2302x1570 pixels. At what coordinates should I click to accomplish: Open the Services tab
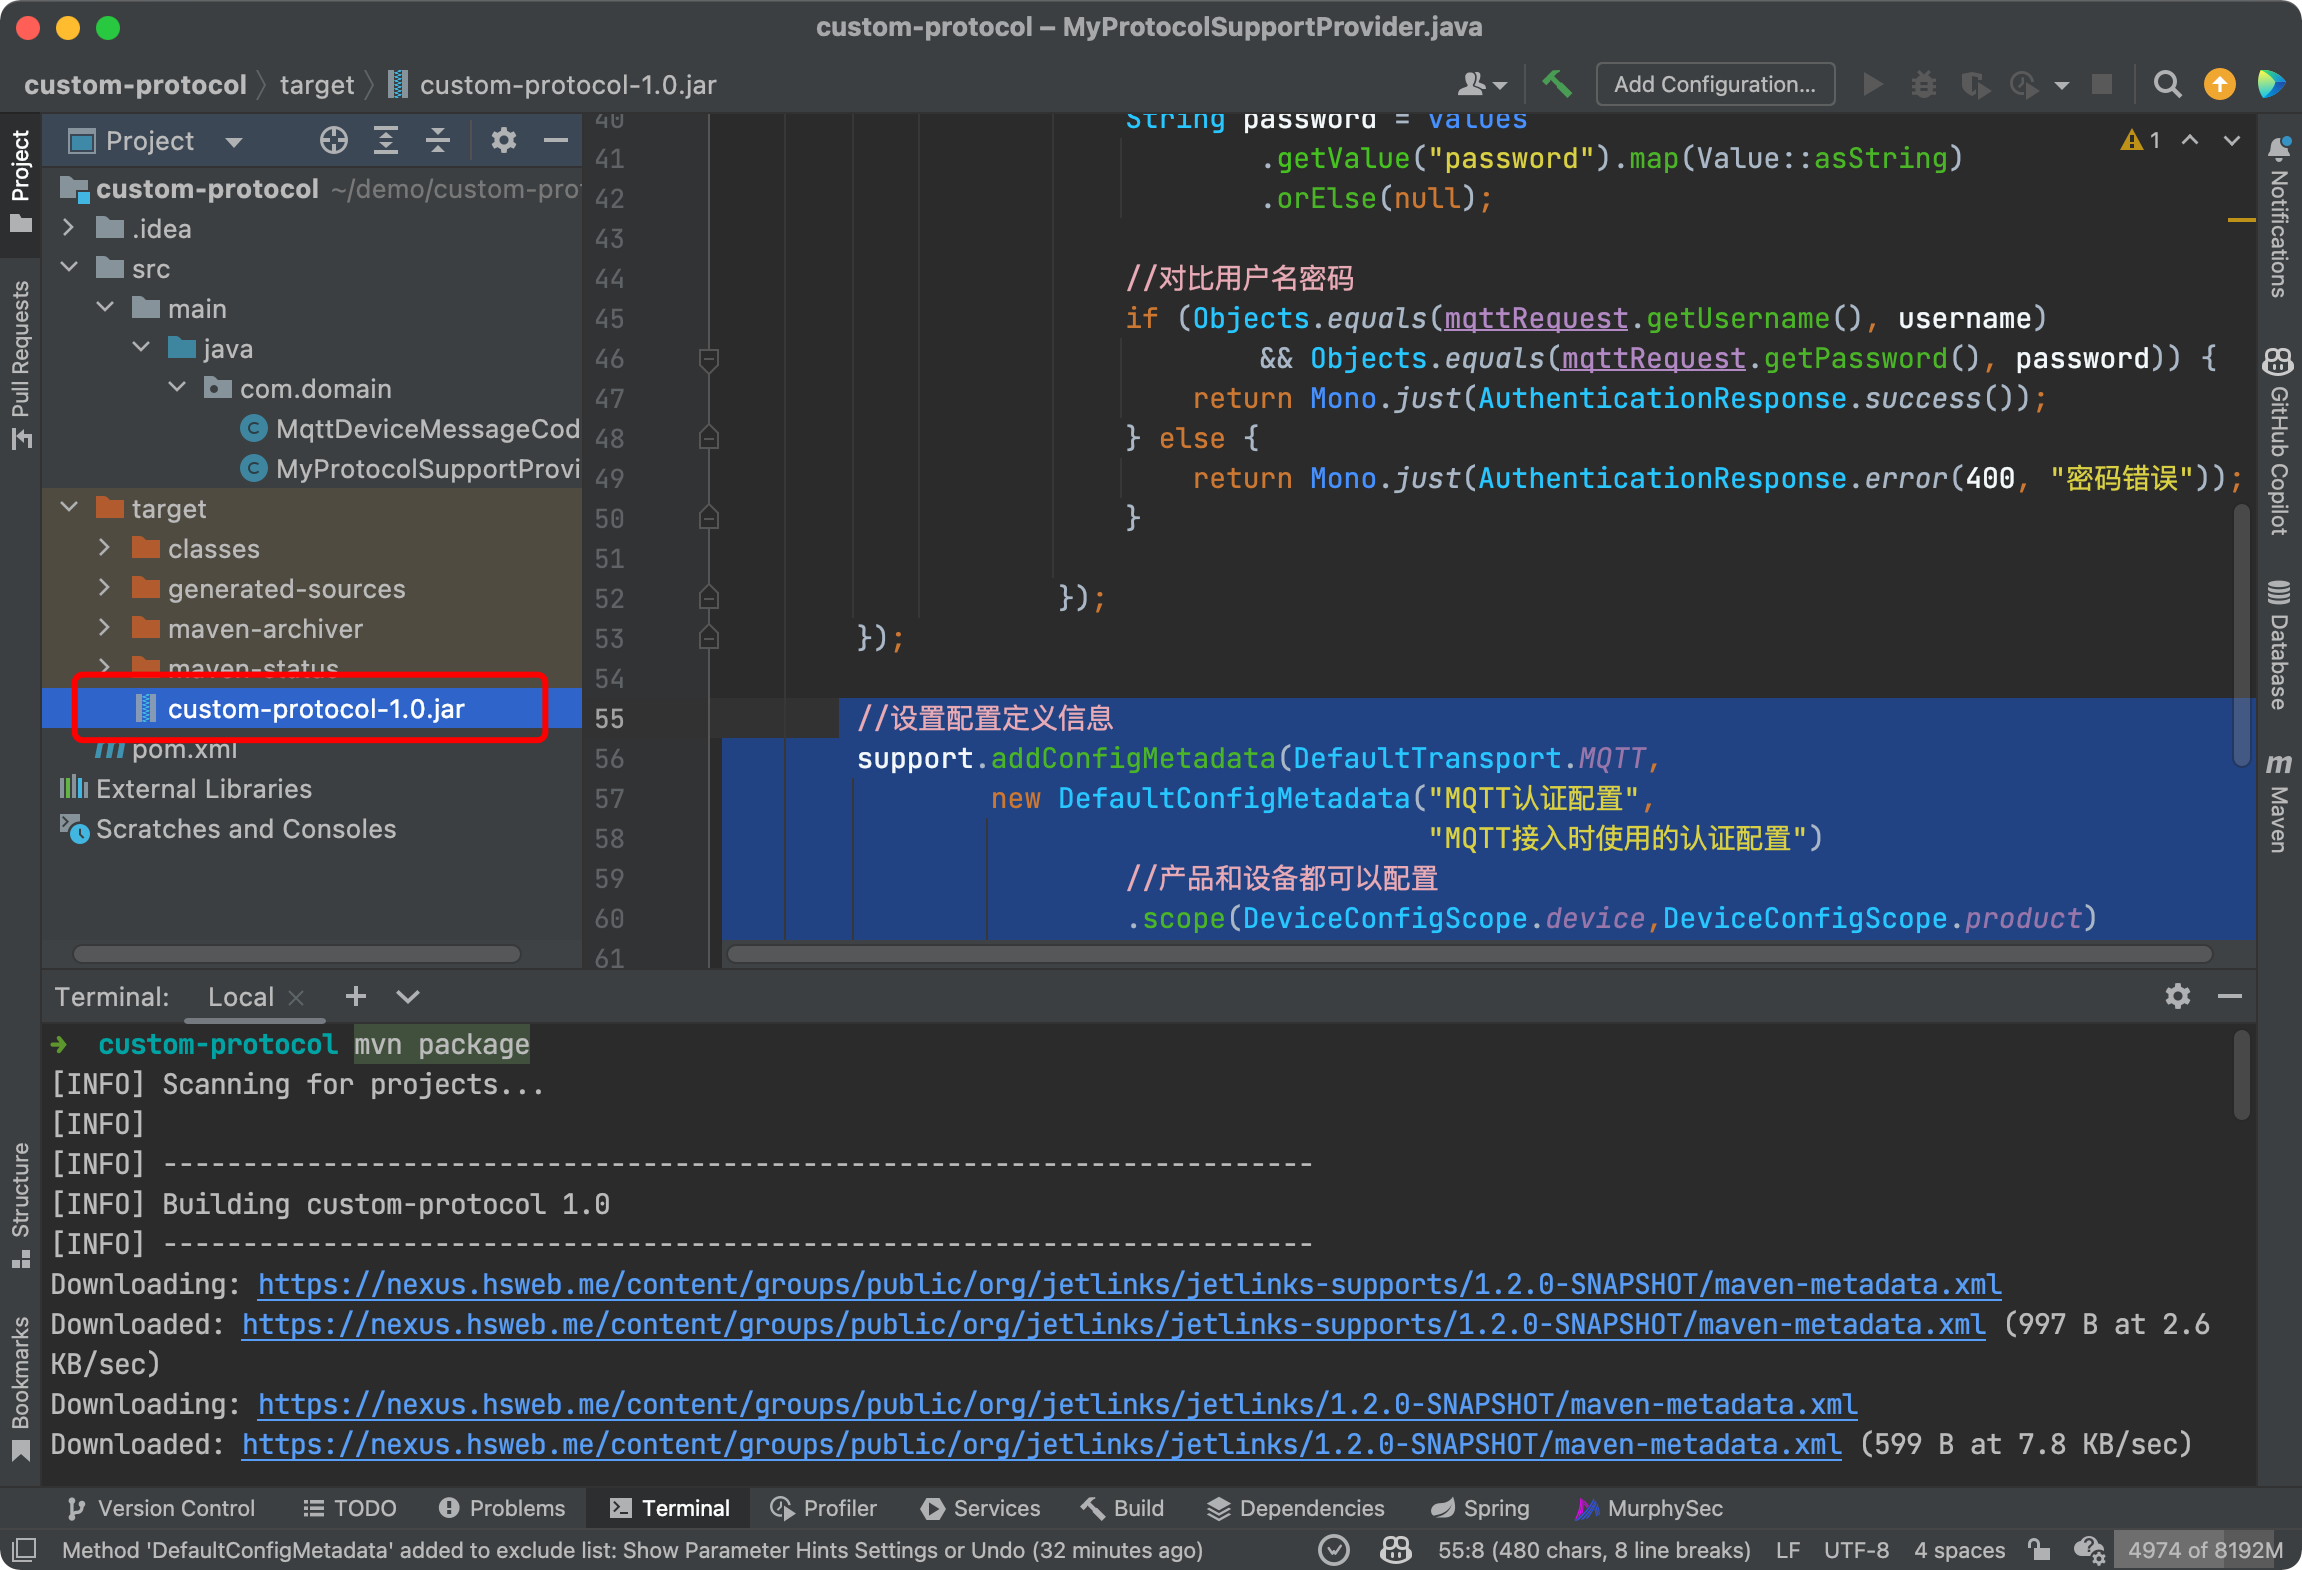(x=980, y=1508)
